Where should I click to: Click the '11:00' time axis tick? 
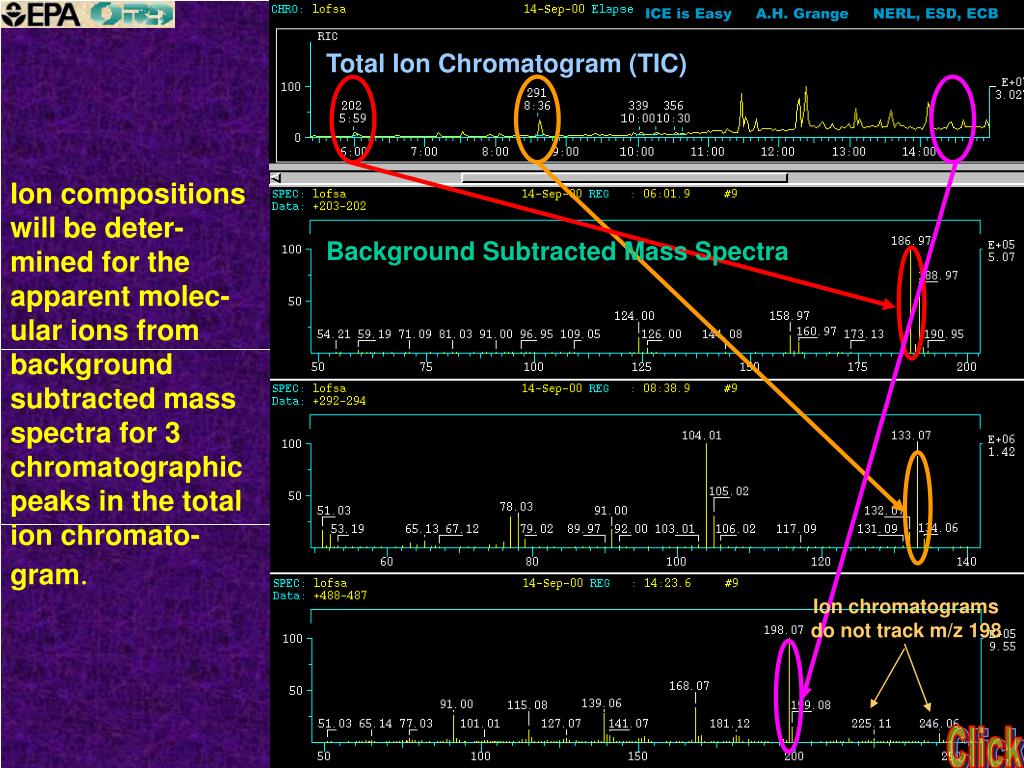(707, 152)
